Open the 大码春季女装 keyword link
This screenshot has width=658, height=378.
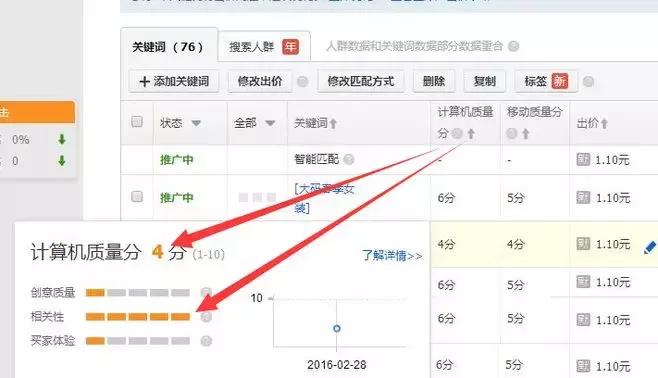pyautogui.click(x=324, y=198)
